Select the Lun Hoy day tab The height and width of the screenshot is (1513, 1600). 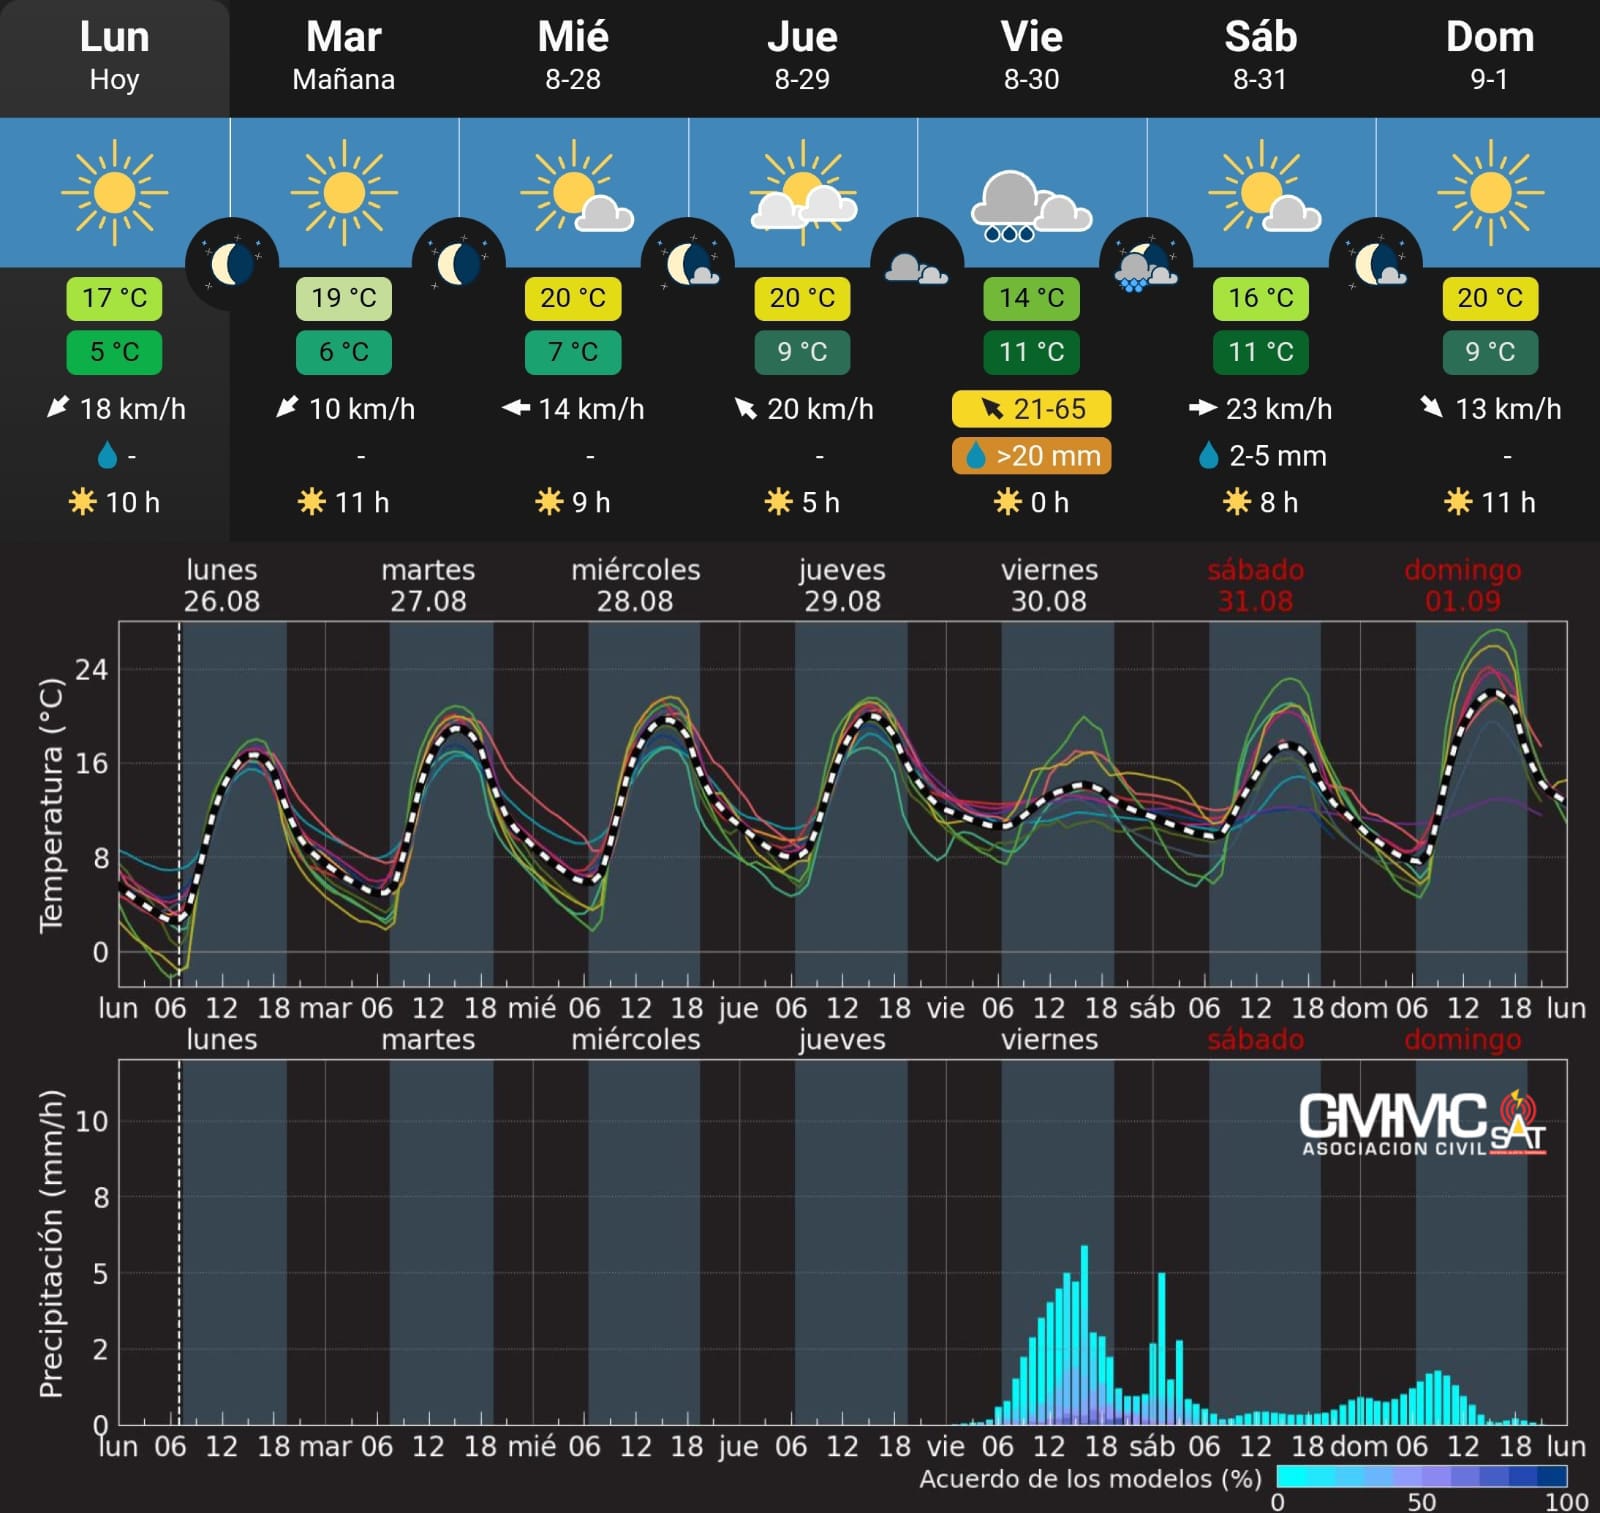pos(114,57)
